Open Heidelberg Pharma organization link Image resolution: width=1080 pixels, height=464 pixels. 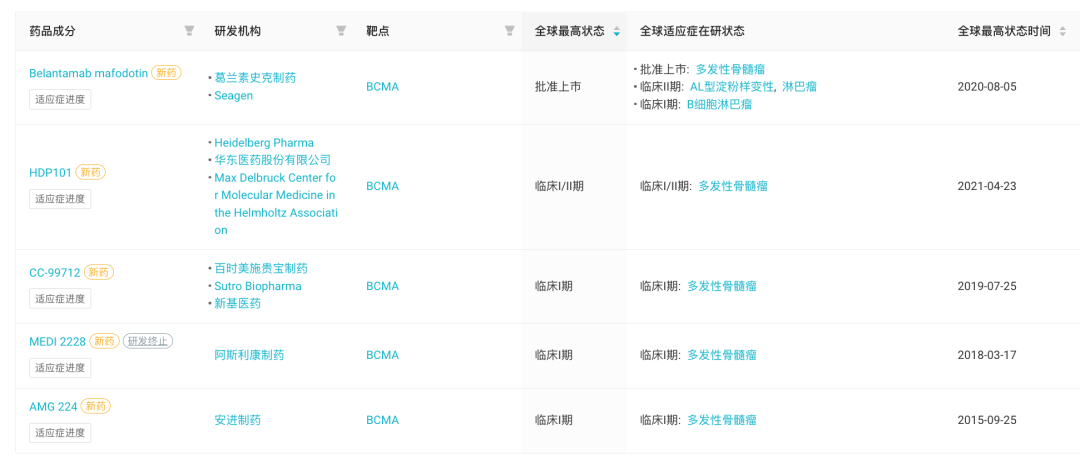(x=264, y=143)
